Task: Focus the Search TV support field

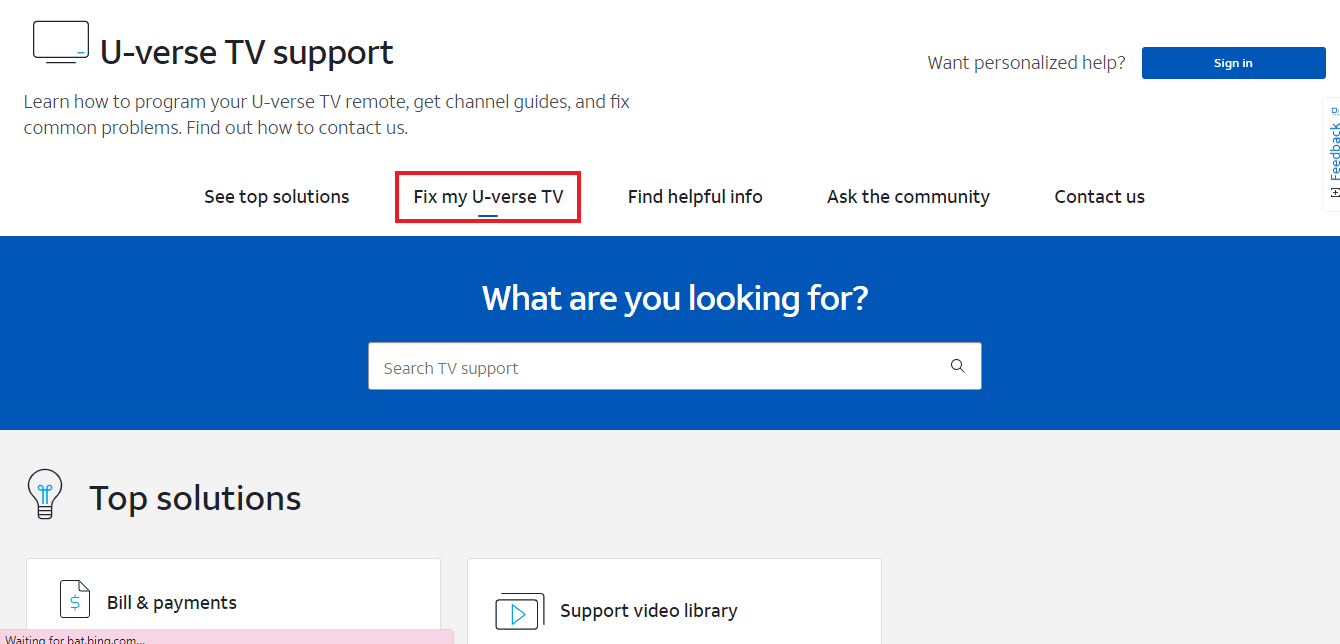Action: click(674, 366)
